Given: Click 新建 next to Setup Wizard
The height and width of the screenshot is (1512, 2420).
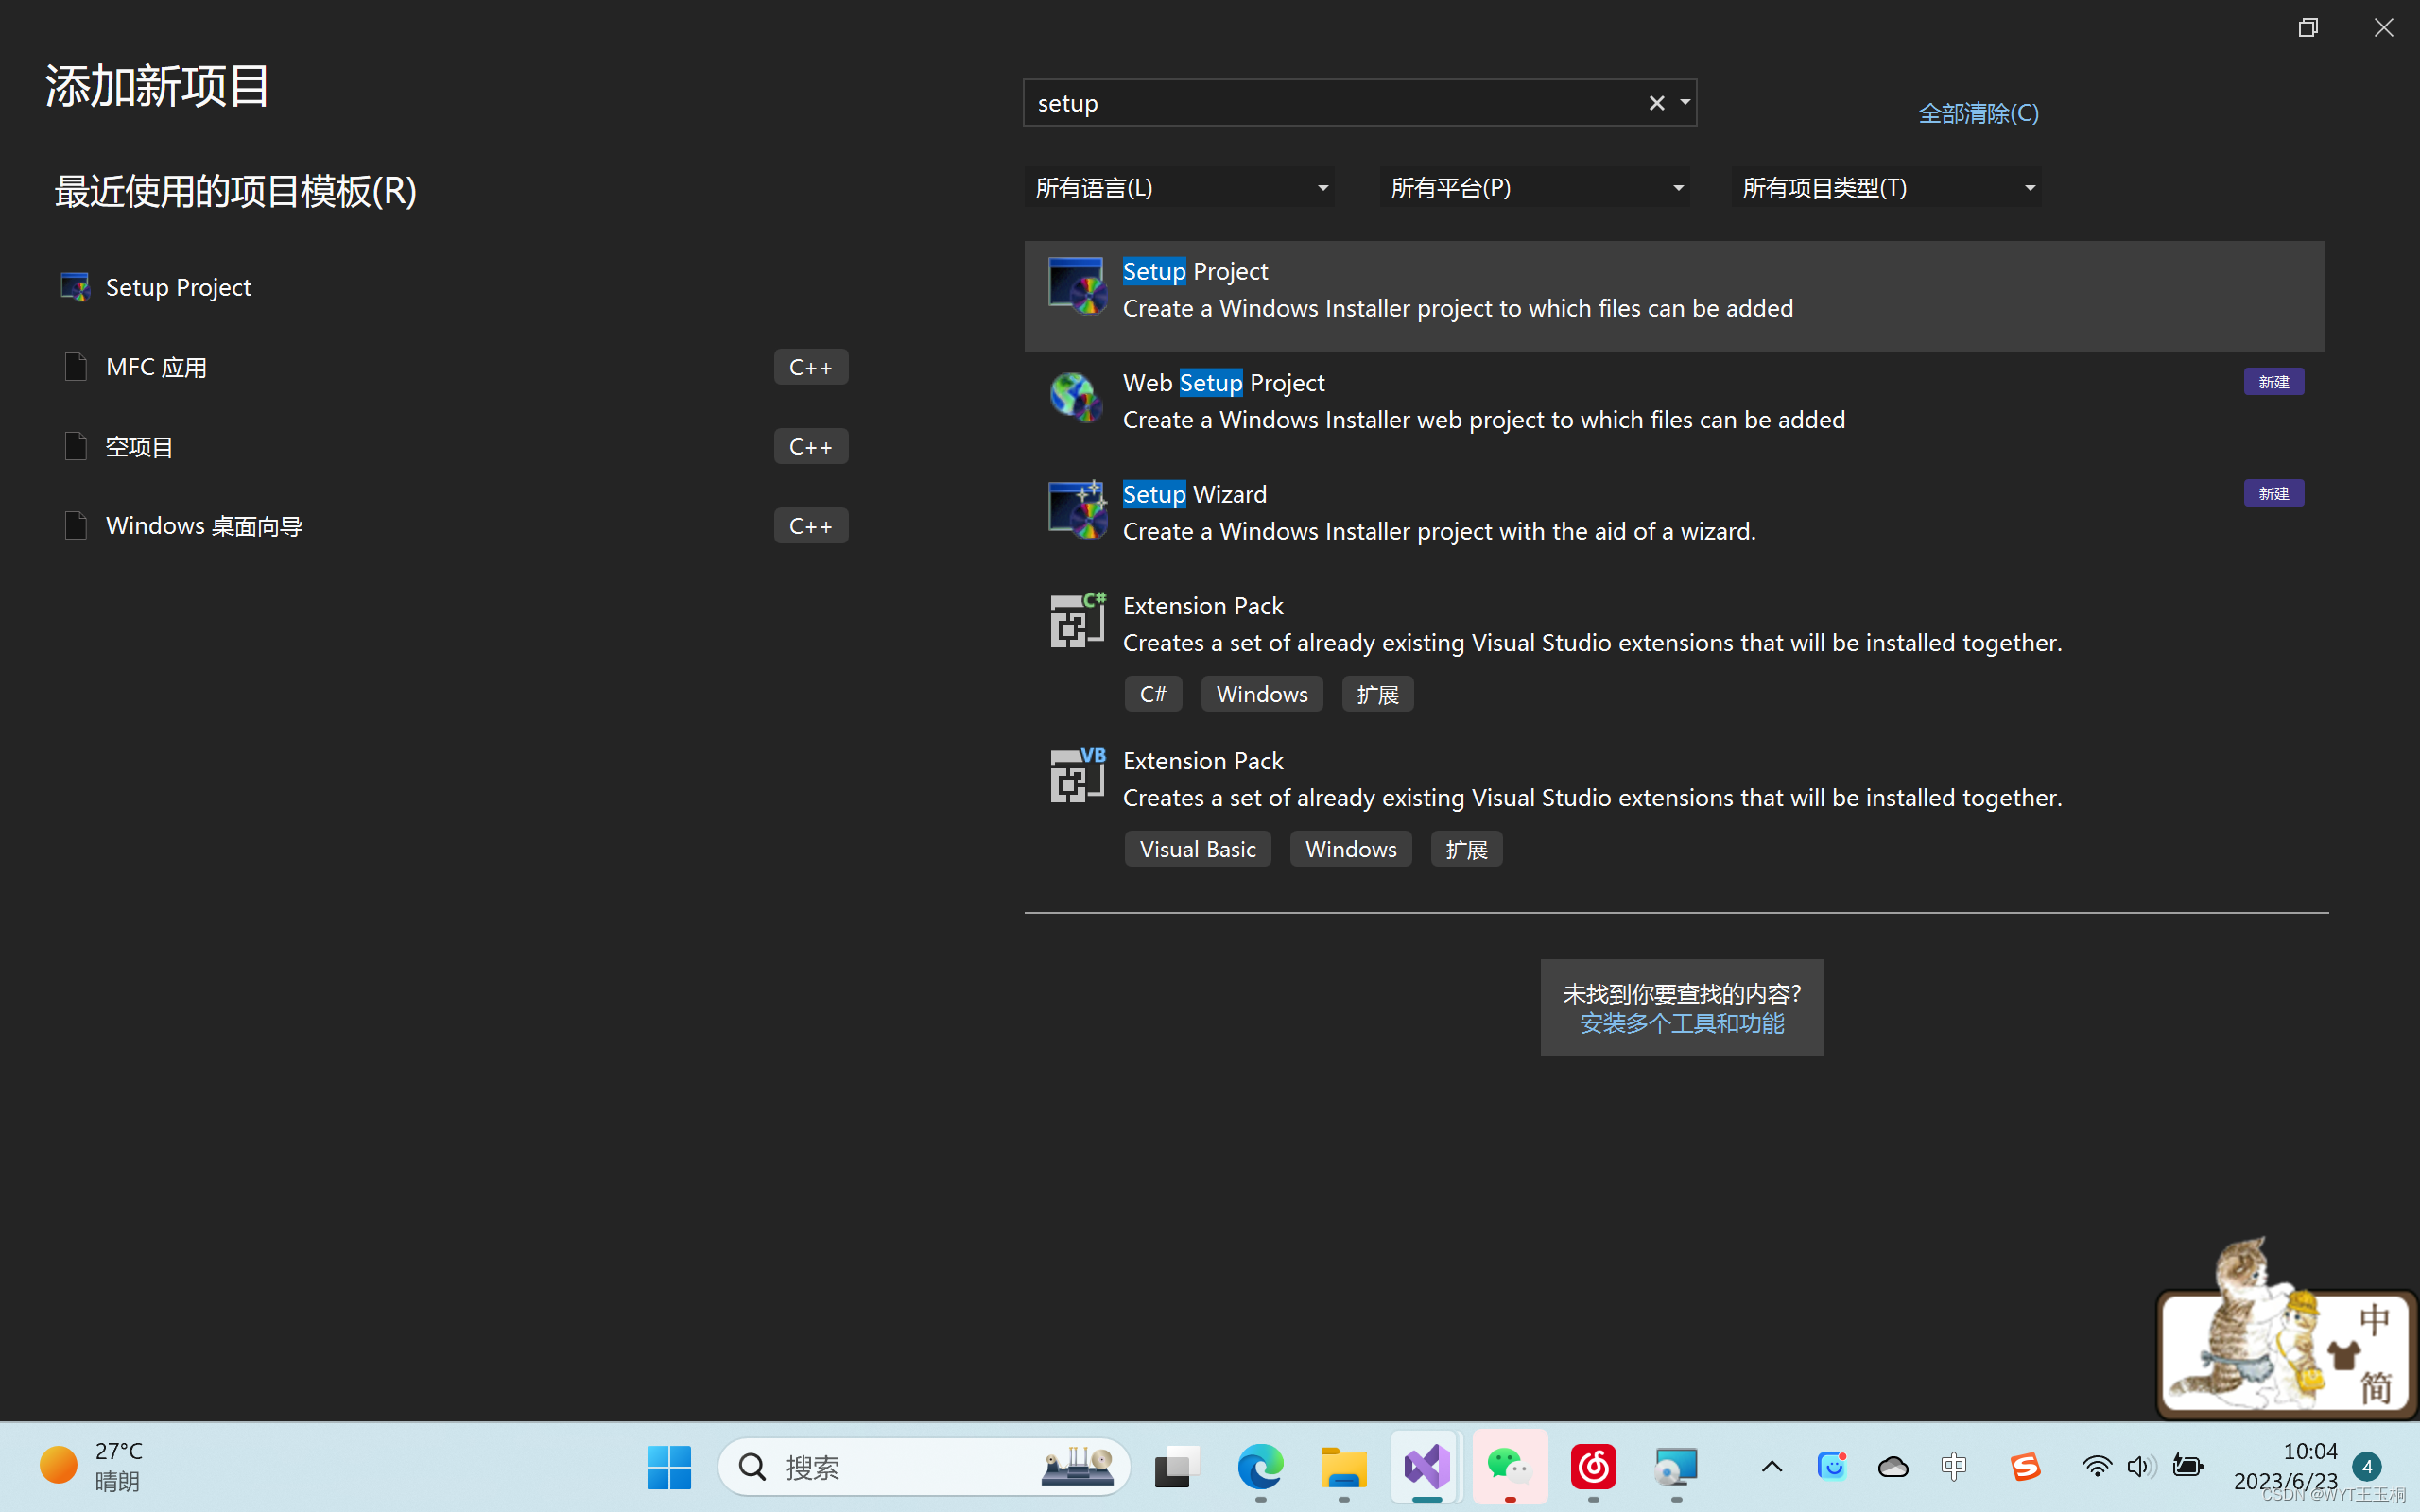Looking at the screenshot, I should click(x=2273, y=492).
